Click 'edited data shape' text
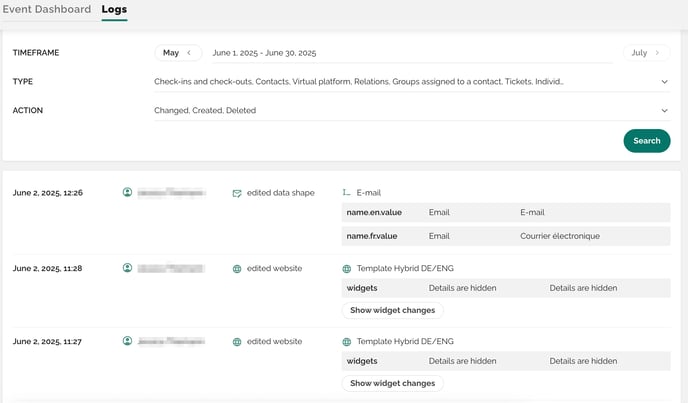 [x=281, y=193]
